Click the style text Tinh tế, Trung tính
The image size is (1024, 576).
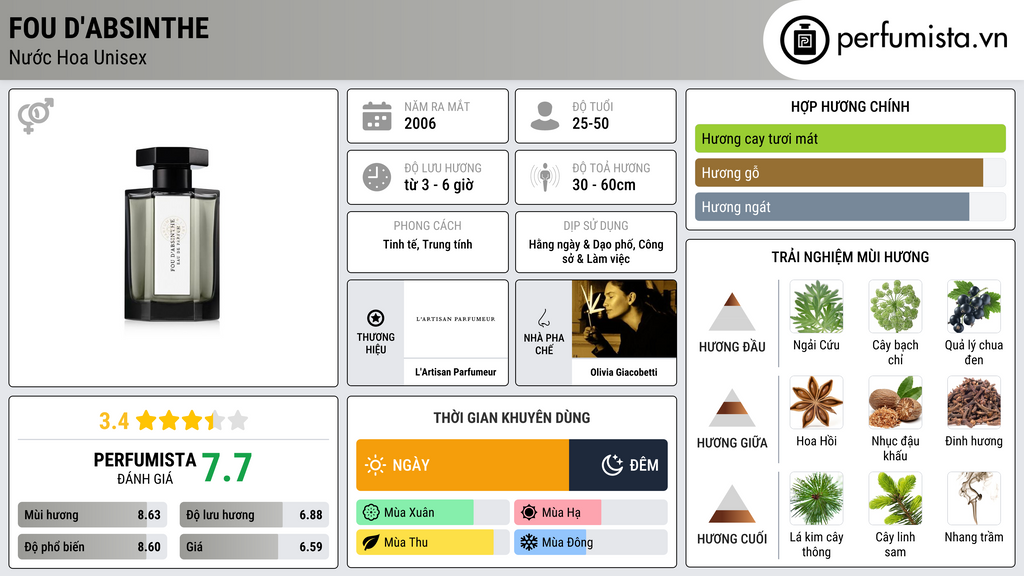point(428,244)
